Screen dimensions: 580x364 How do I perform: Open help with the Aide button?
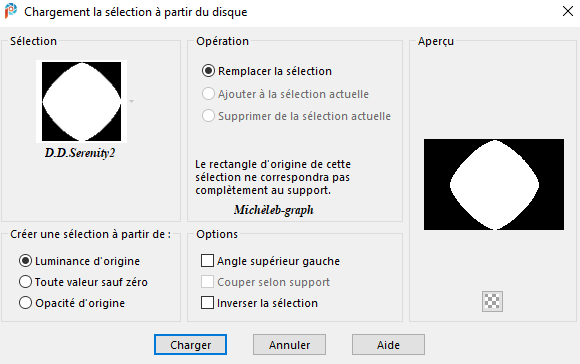(388, 345)
